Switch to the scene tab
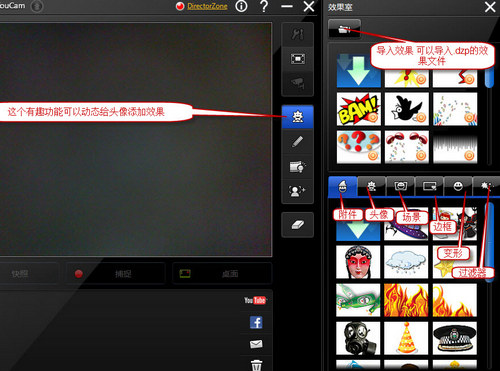Image resolution: width=500 pixels, height=371 pixels. tap(400, 186)
